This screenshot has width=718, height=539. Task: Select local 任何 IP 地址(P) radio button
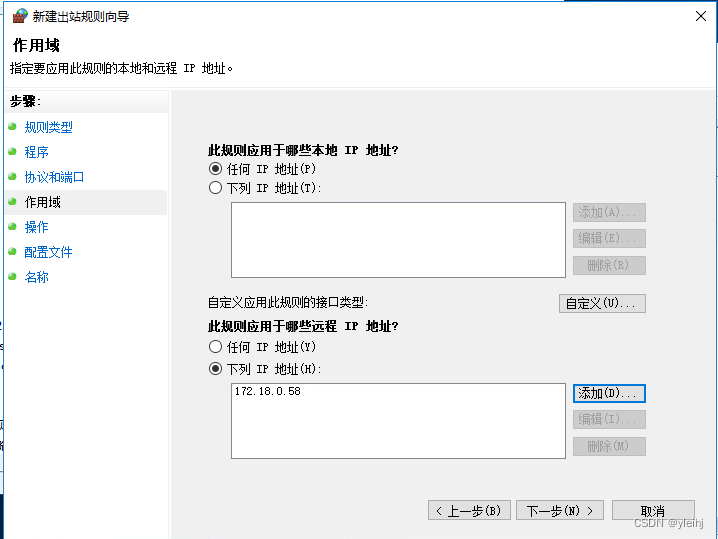click(215, 169)
